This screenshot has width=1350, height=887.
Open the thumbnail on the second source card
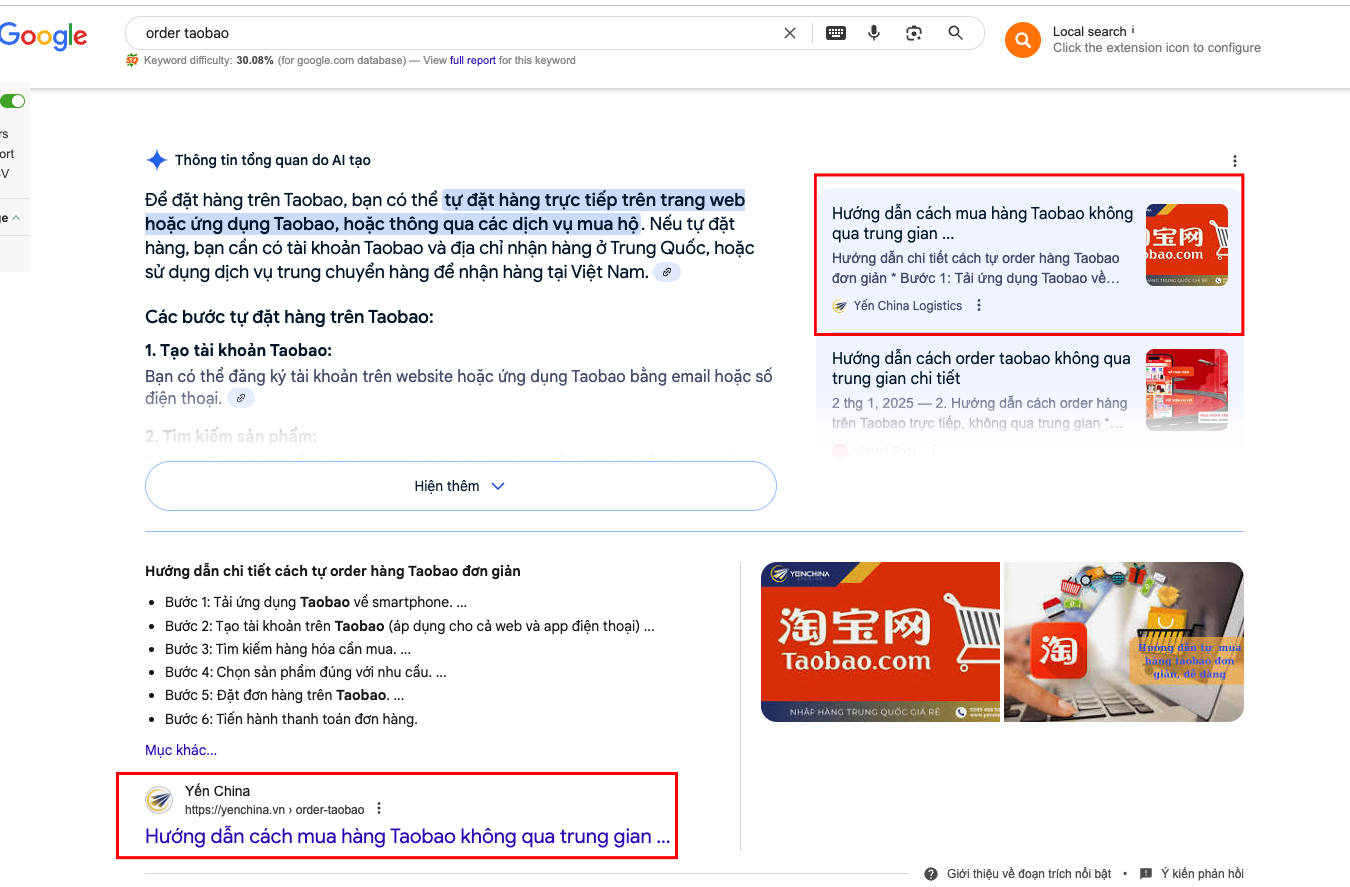[1187, 390]
